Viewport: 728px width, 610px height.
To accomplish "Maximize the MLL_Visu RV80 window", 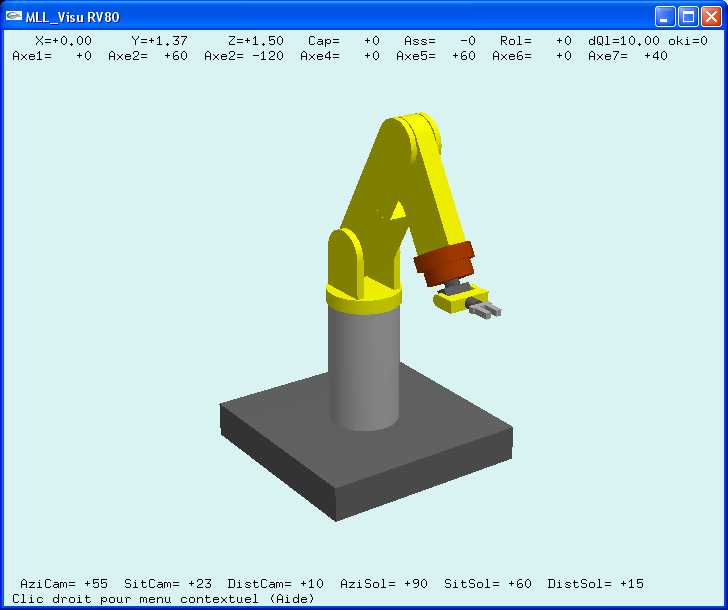I will pyautogui.click(x=688, y=17).
